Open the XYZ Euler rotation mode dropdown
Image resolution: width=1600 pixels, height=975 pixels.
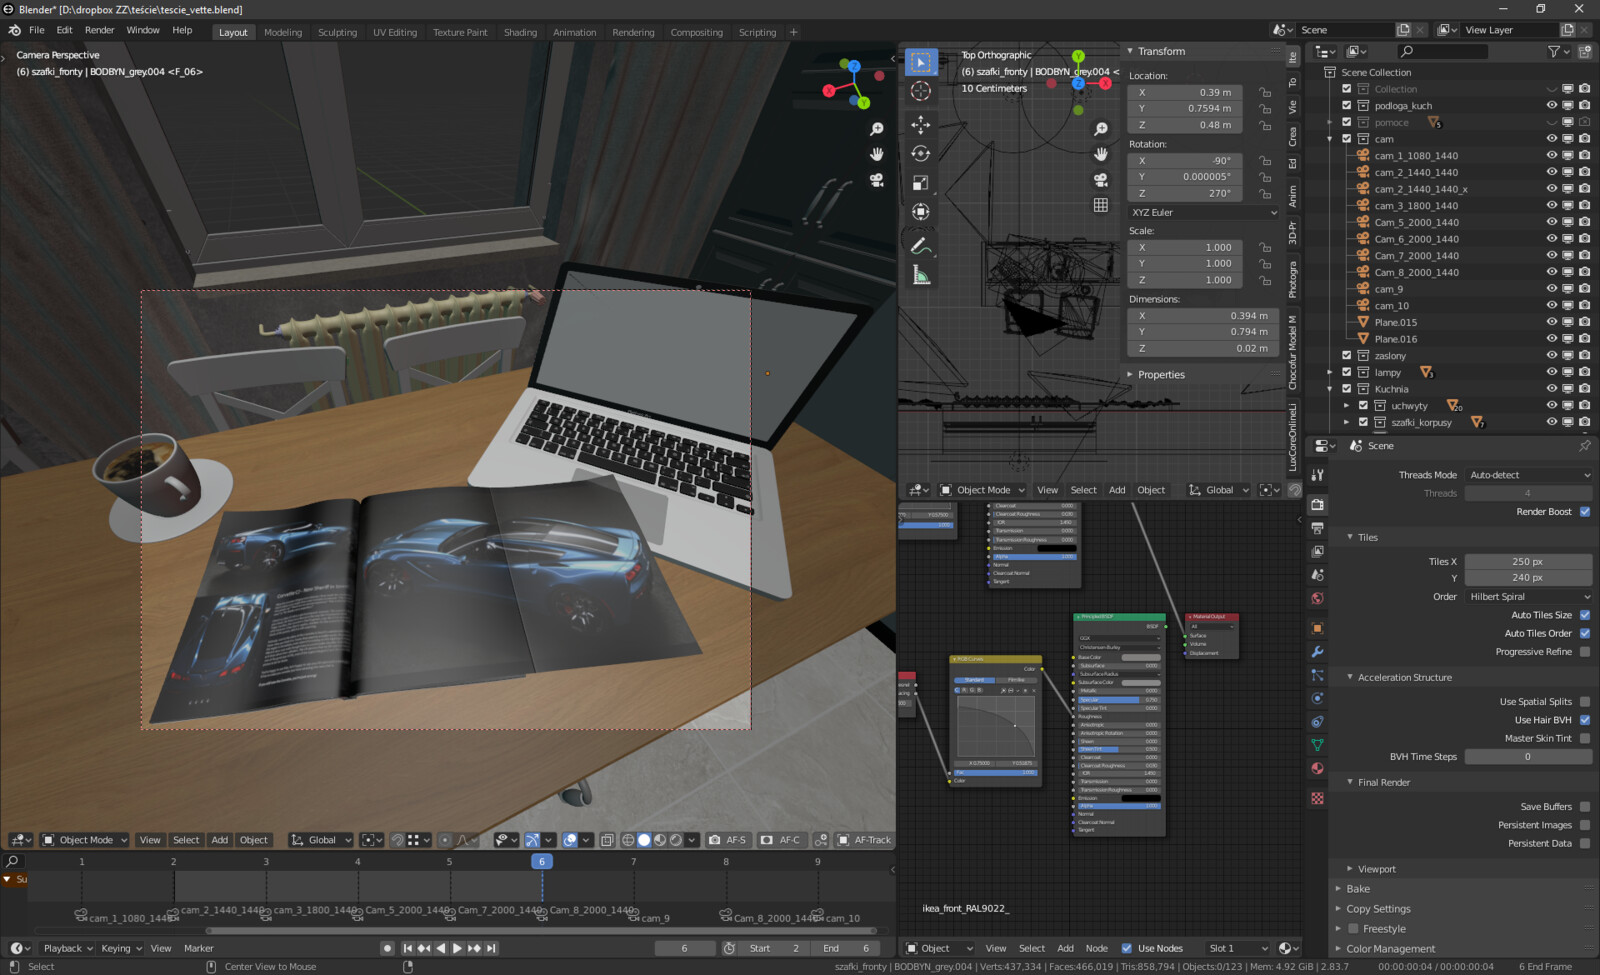(x=1204, y=212)
